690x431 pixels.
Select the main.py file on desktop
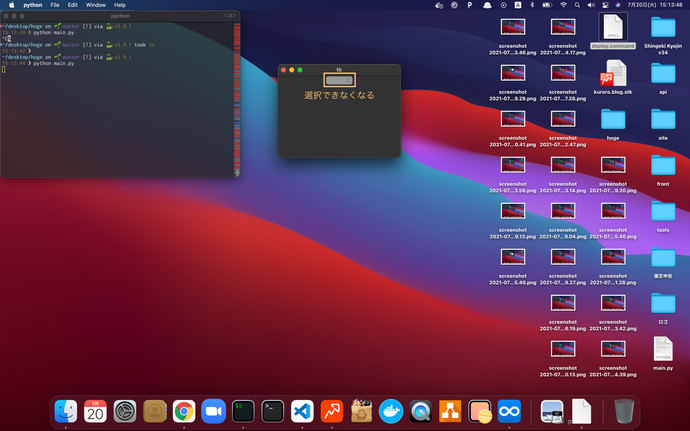(663, 353)
